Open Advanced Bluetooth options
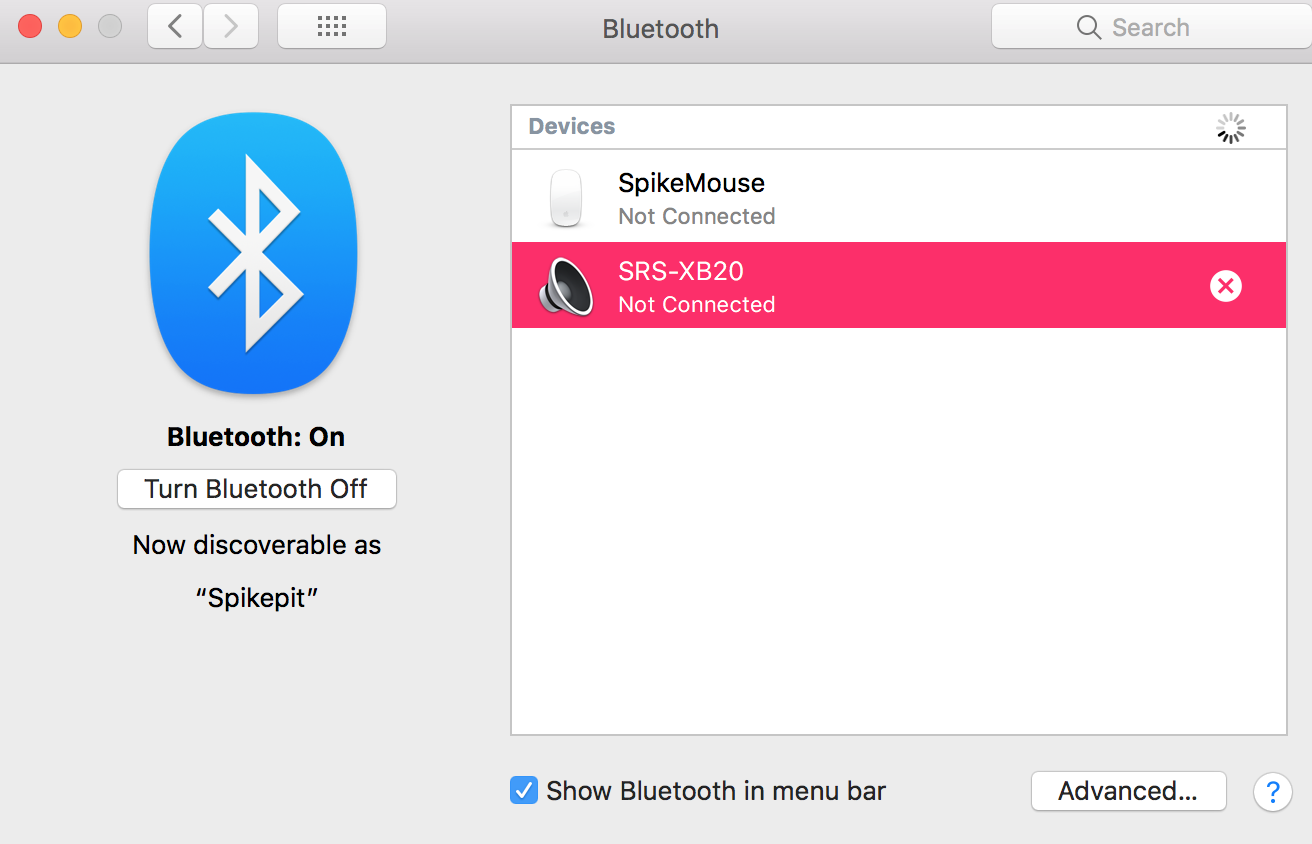This screenshot has height=844, width=1312. (x=1128, y=791)
